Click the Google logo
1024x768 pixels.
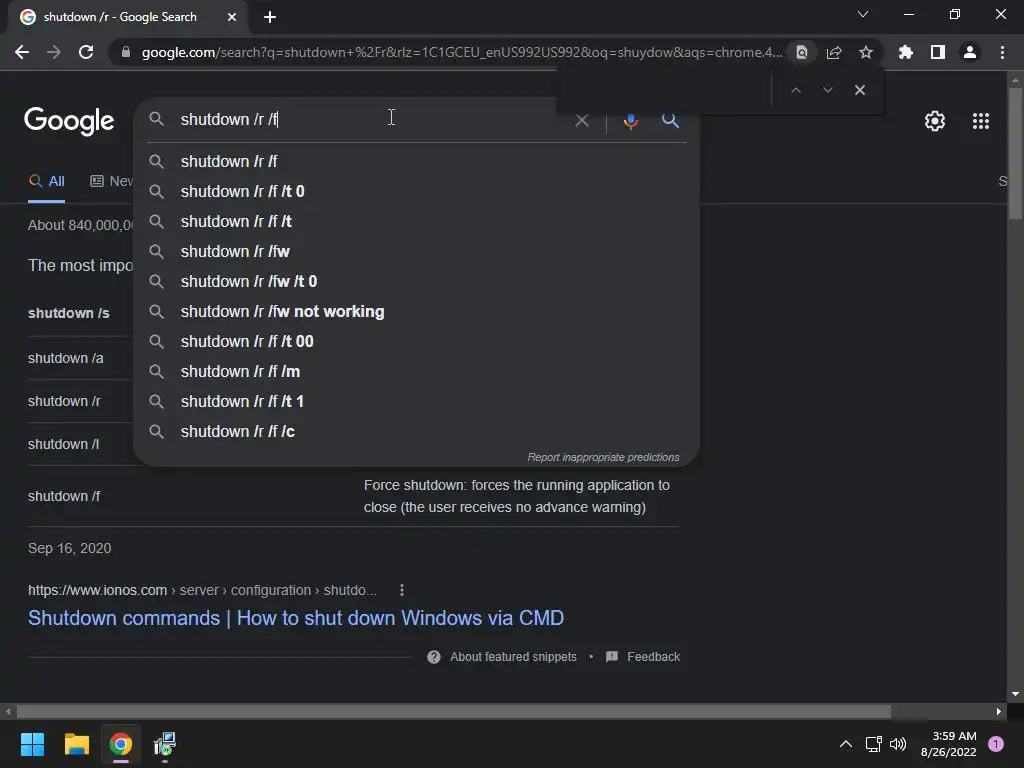pyautogui.click(x=69, y=121)
